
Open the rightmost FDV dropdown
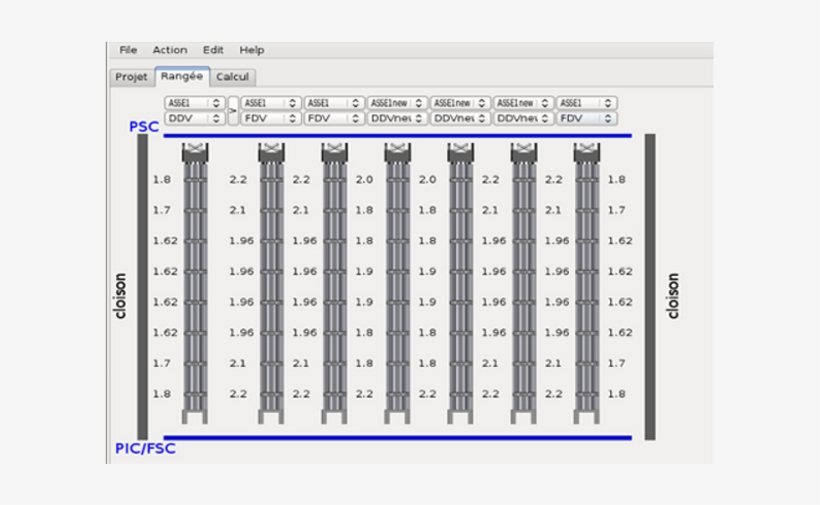587,118
